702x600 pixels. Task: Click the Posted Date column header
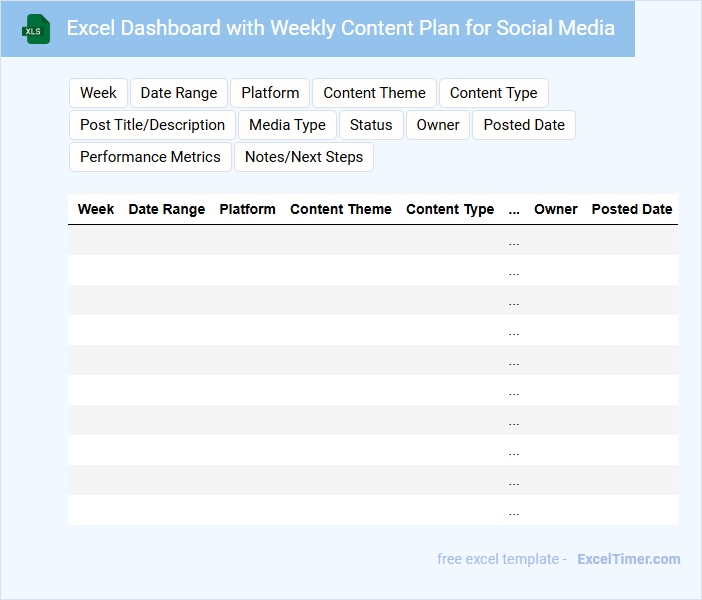pos(632,210)
